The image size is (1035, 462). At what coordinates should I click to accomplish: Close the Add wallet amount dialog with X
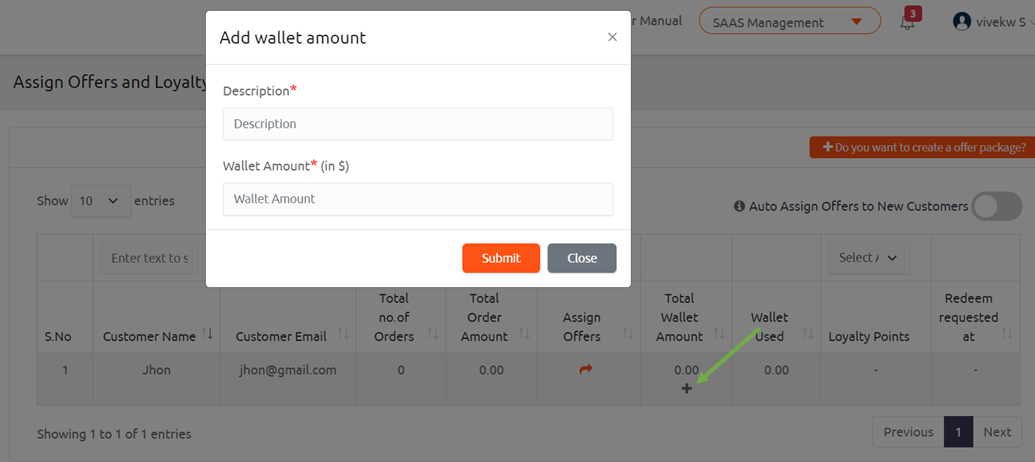pos(612,38)
